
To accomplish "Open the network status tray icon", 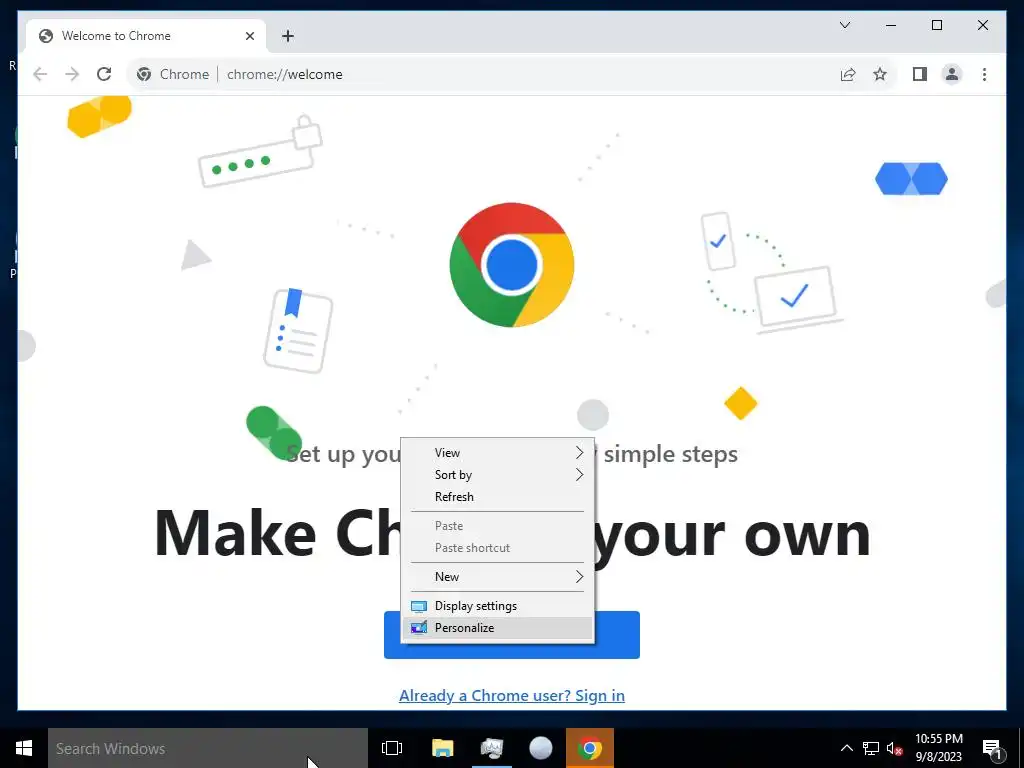I will click(871, 748).
